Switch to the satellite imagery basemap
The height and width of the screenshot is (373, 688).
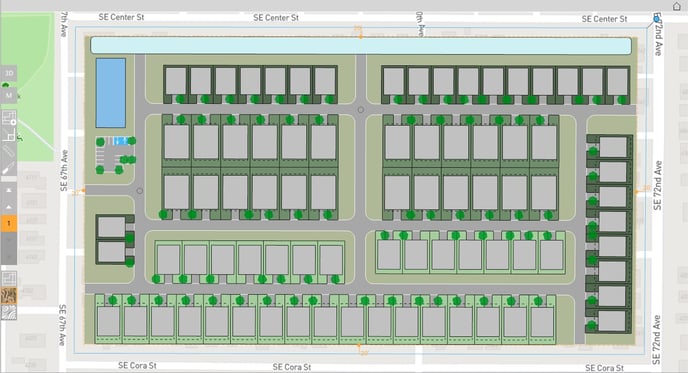click(9, 295)
